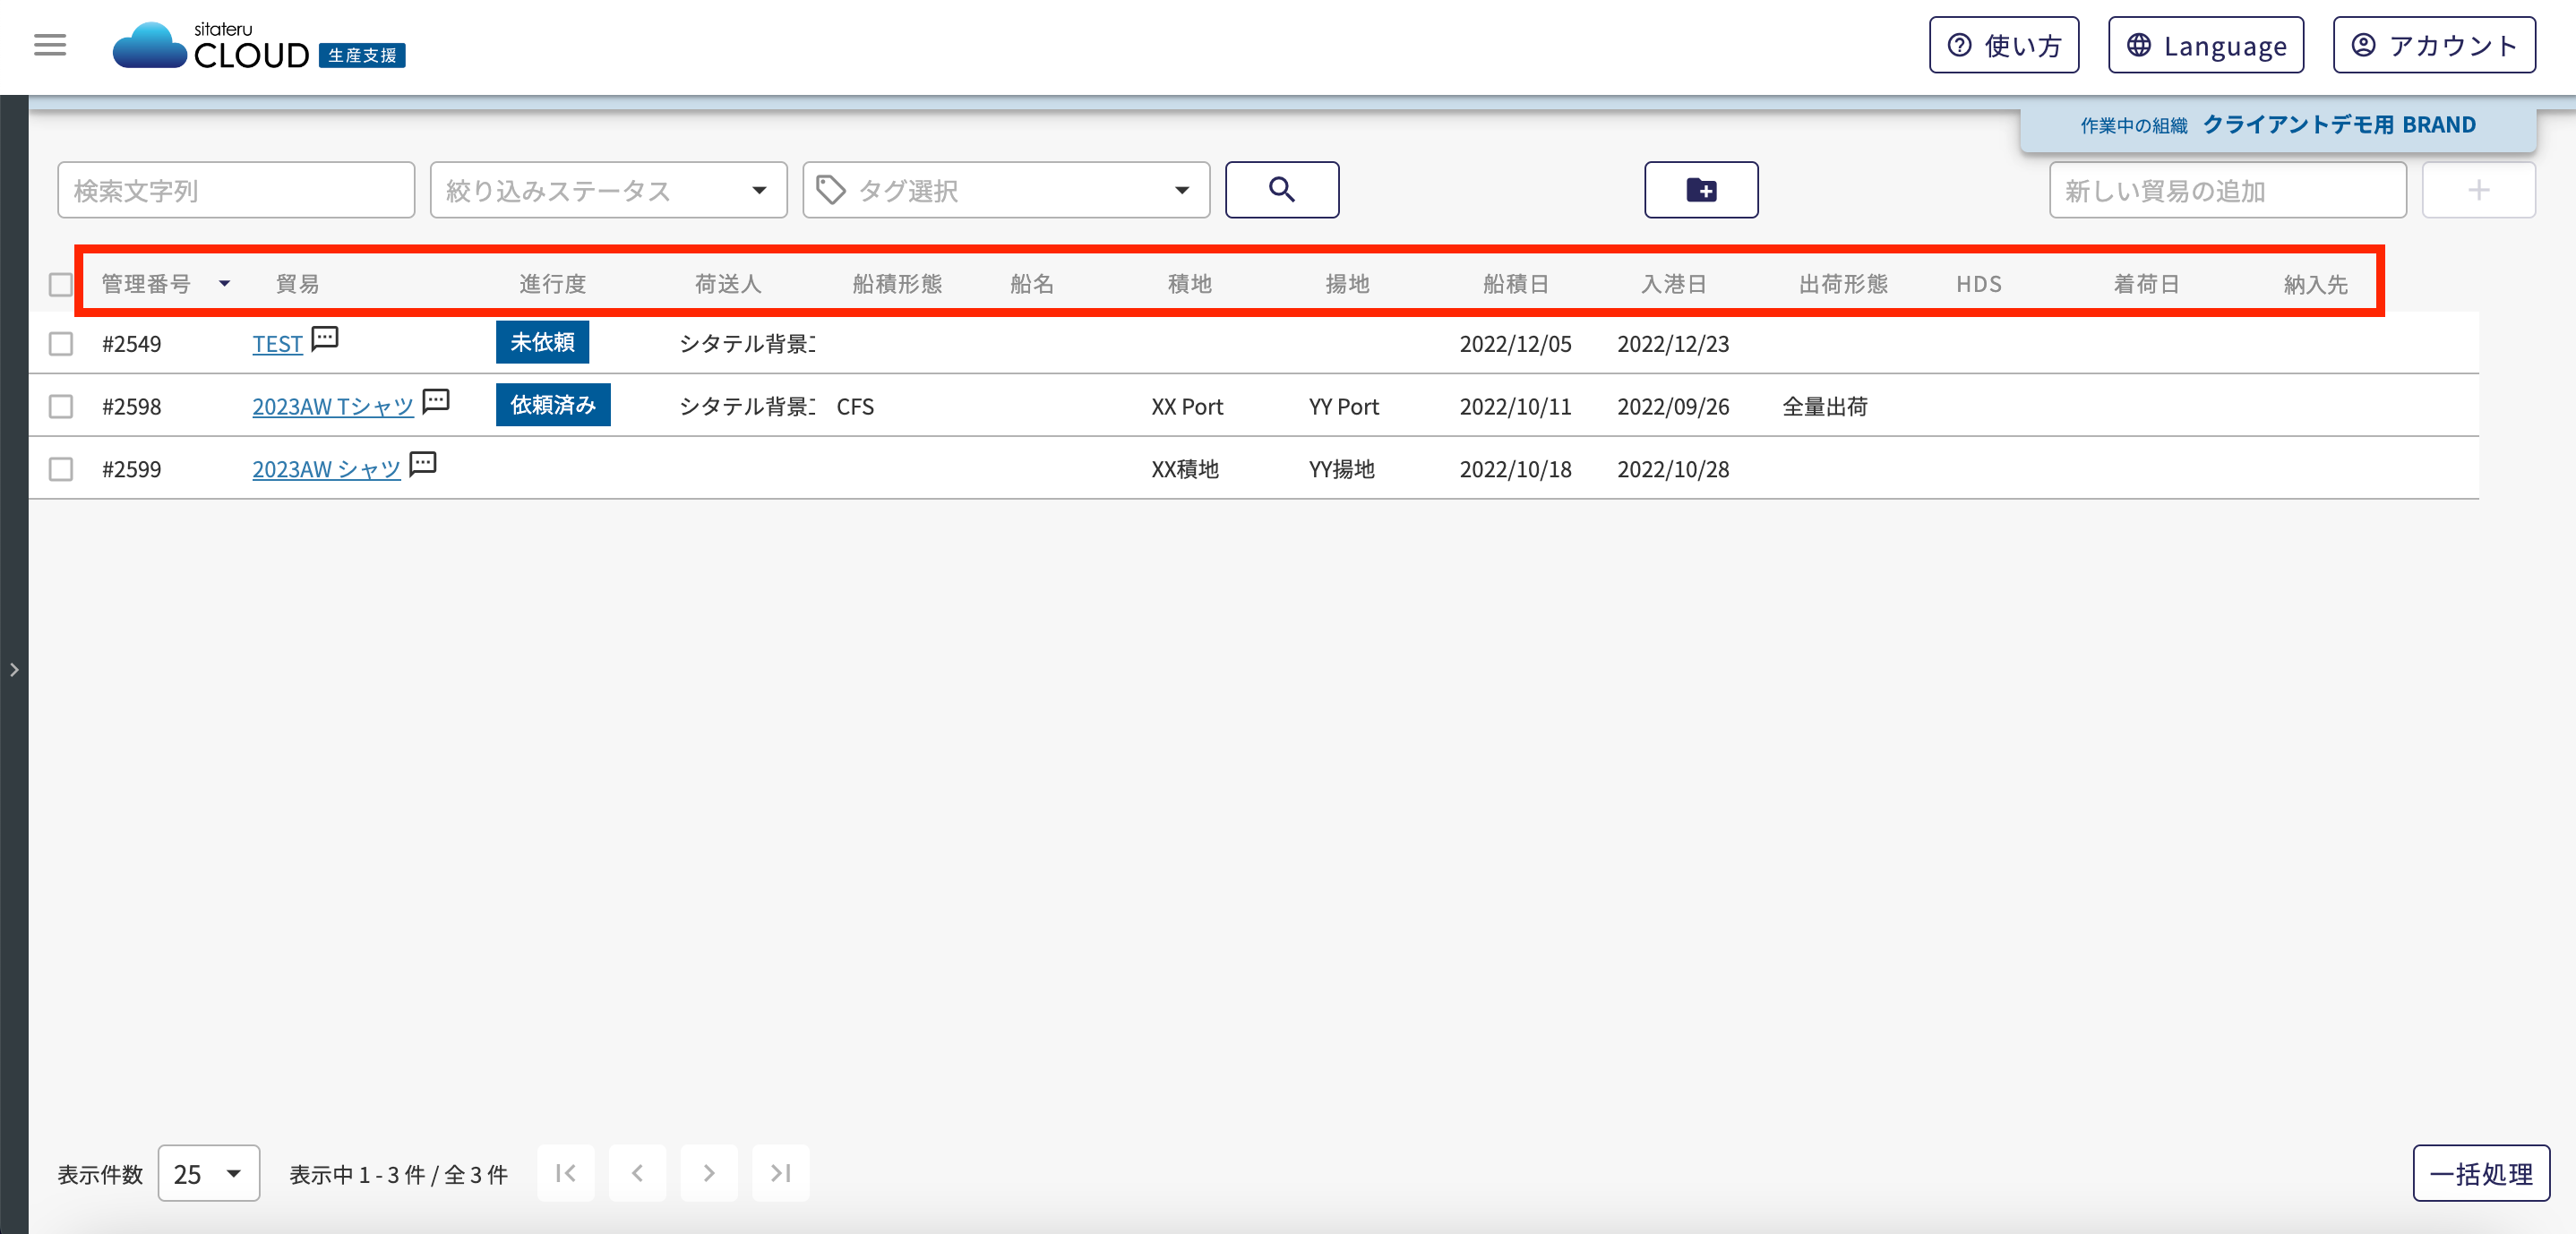Open comment icon next to TEST
The width and height of the screenshot is (2576, 1234).
[325, 339]
